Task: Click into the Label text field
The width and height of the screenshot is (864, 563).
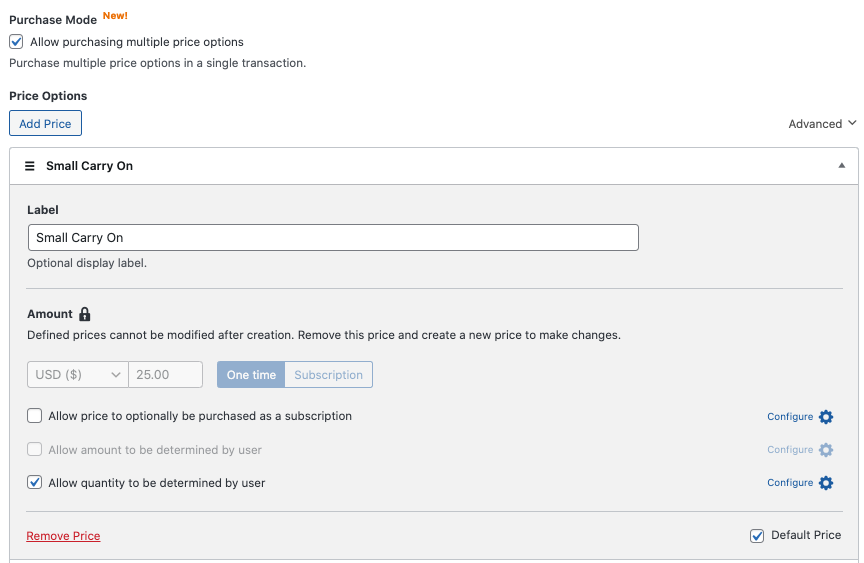Action: click(x=333, y=238)
